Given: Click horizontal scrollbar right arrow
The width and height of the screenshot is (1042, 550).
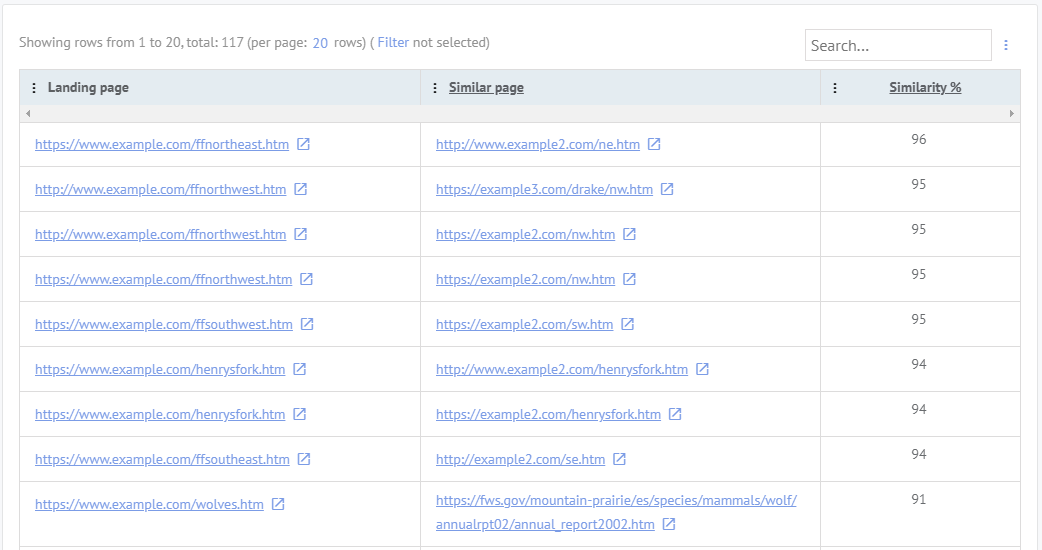Looking at the screenshot, I should (x=1011, y=114).
